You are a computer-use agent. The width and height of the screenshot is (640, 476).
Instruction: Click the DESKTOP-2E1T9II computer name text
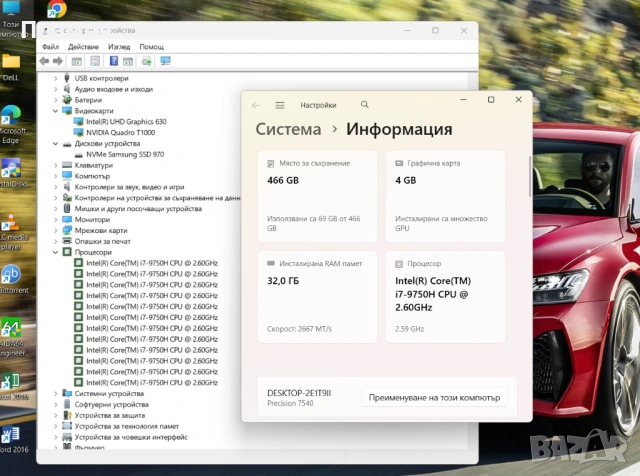point(299,393)
